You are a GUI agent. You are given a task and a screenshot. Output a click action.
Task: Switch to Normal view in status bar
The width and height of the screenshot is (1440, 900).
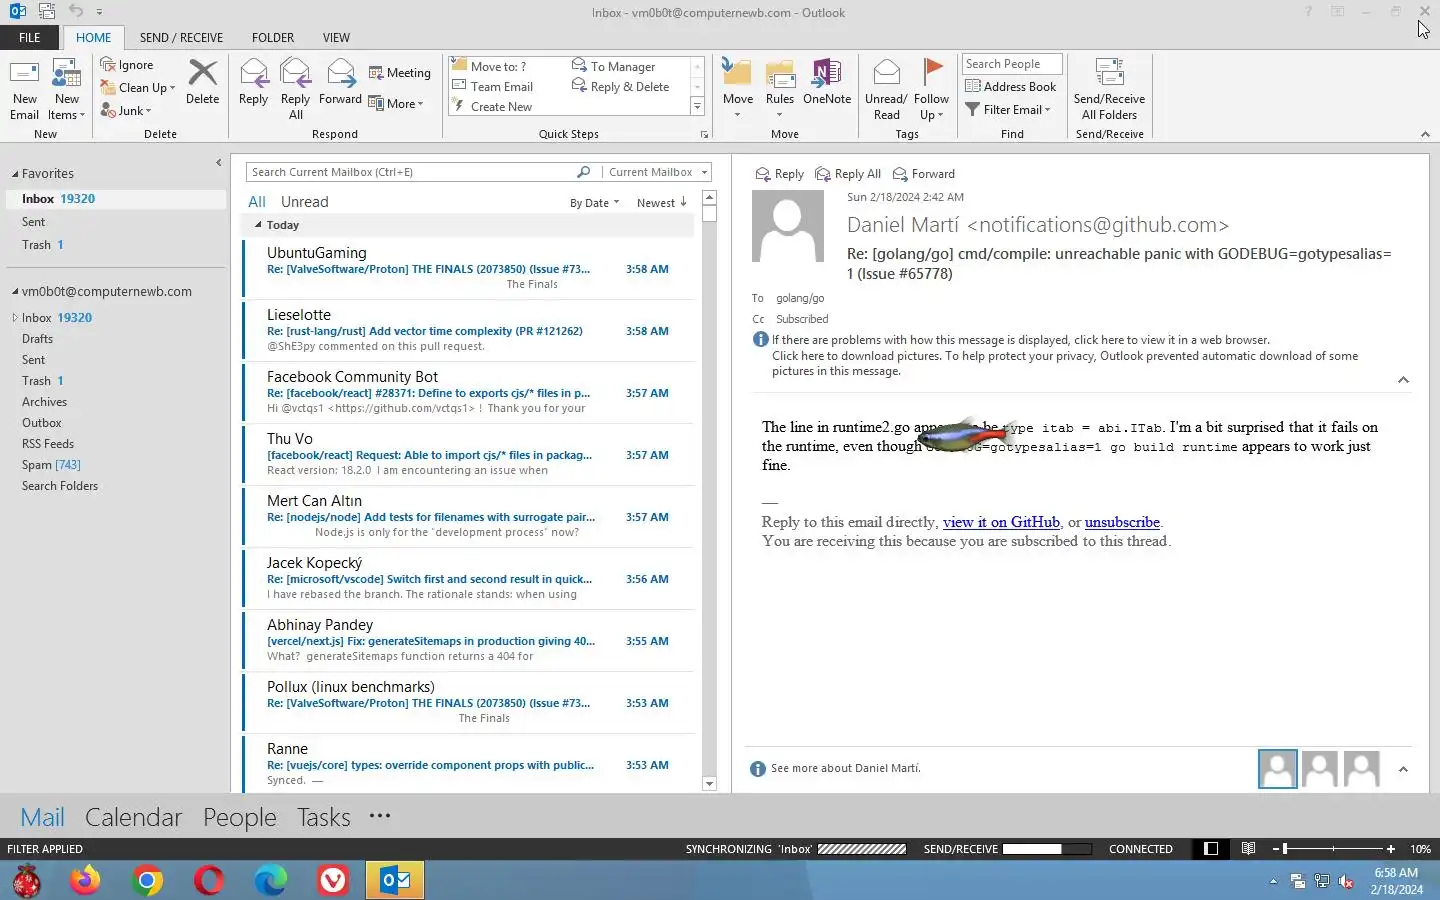[1211, 849]
